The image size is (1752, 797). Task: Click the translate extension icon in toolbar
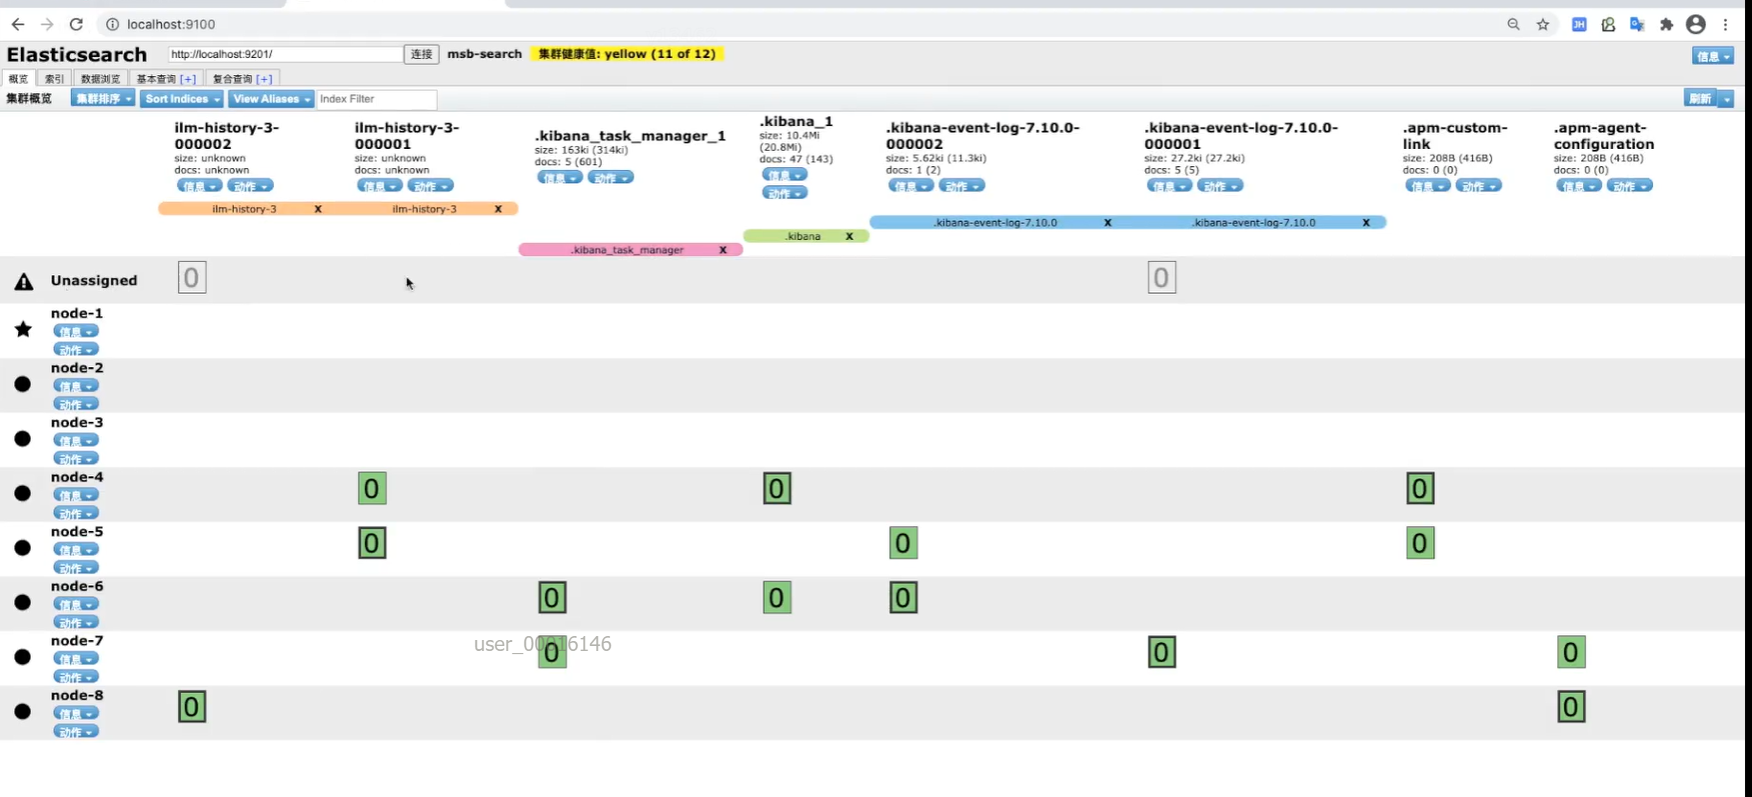coord(1637,24)
